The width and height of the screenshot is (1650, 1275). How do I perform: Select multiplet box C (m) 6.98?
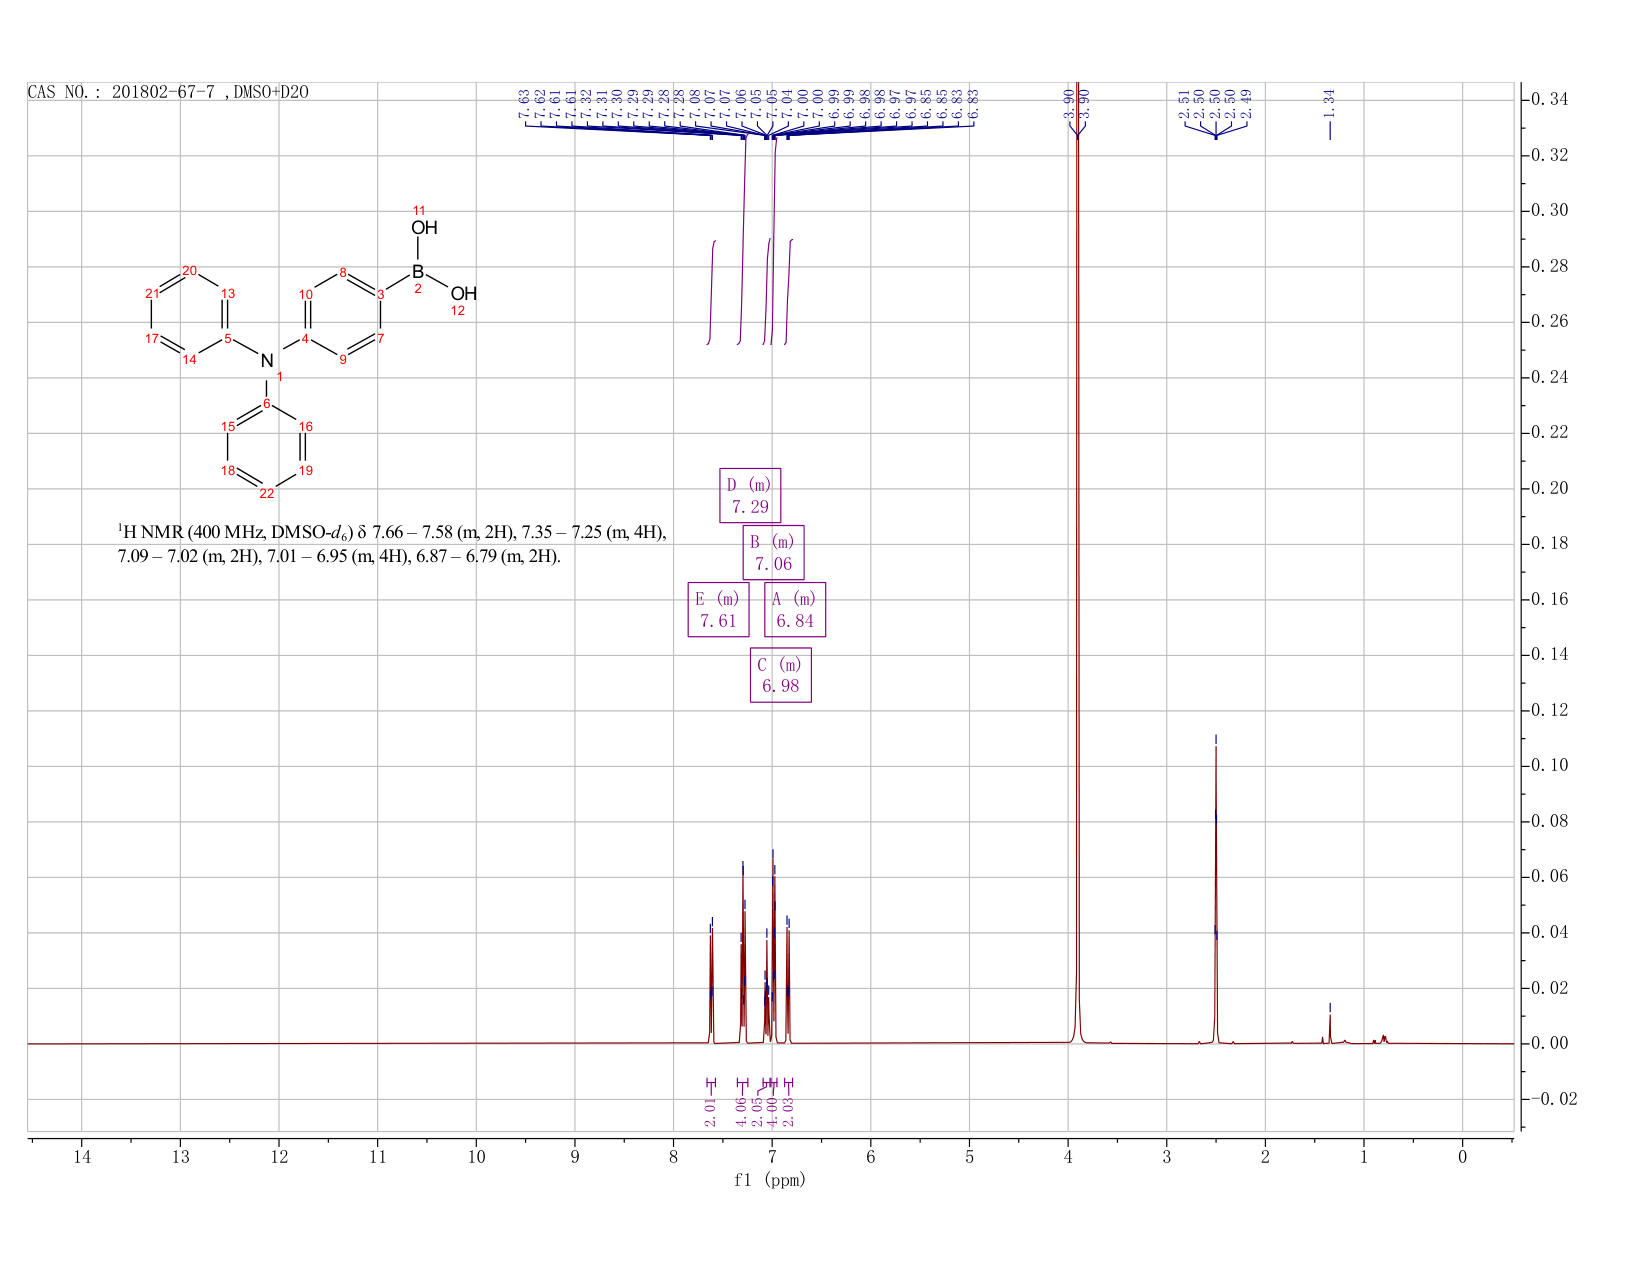click(x=781, y=675)
